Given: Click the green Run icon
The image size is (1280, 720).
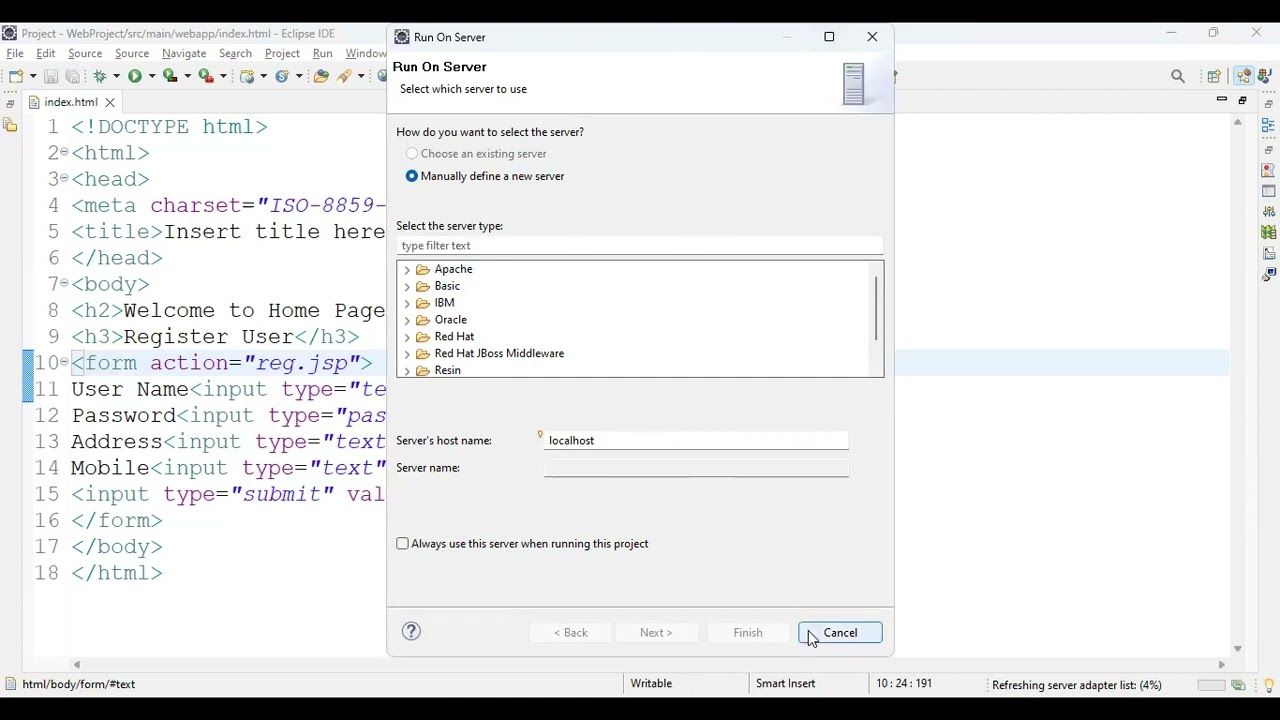Looking at the screenshot, I should click(135, 76).
